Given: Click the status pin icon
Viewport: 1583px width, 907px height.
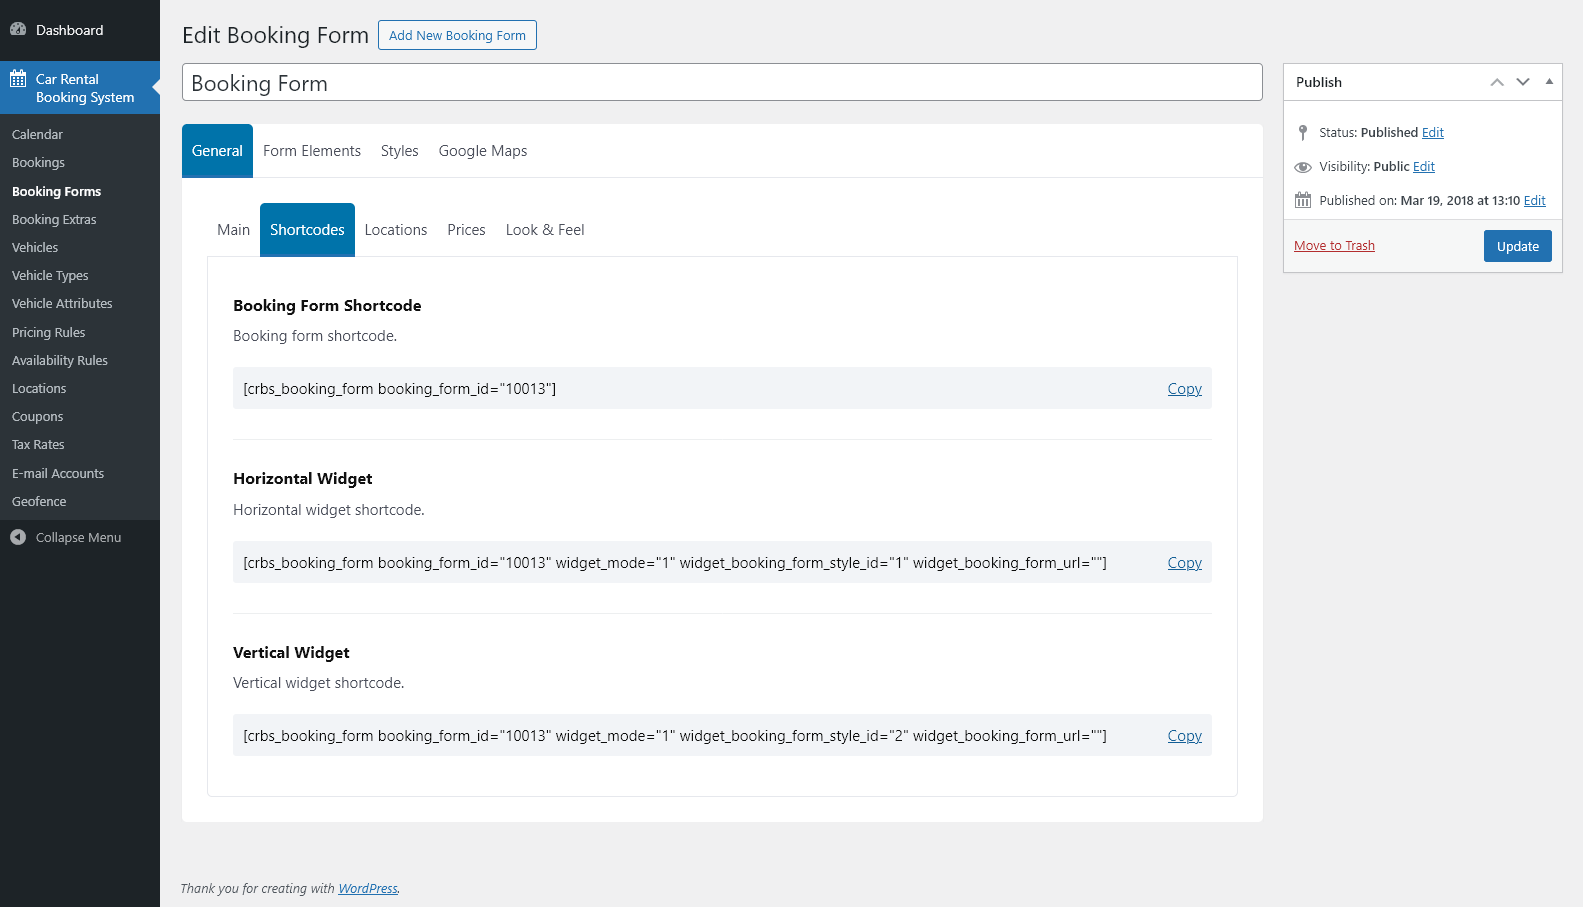Looking at the screenshot, I should 1302,133.
